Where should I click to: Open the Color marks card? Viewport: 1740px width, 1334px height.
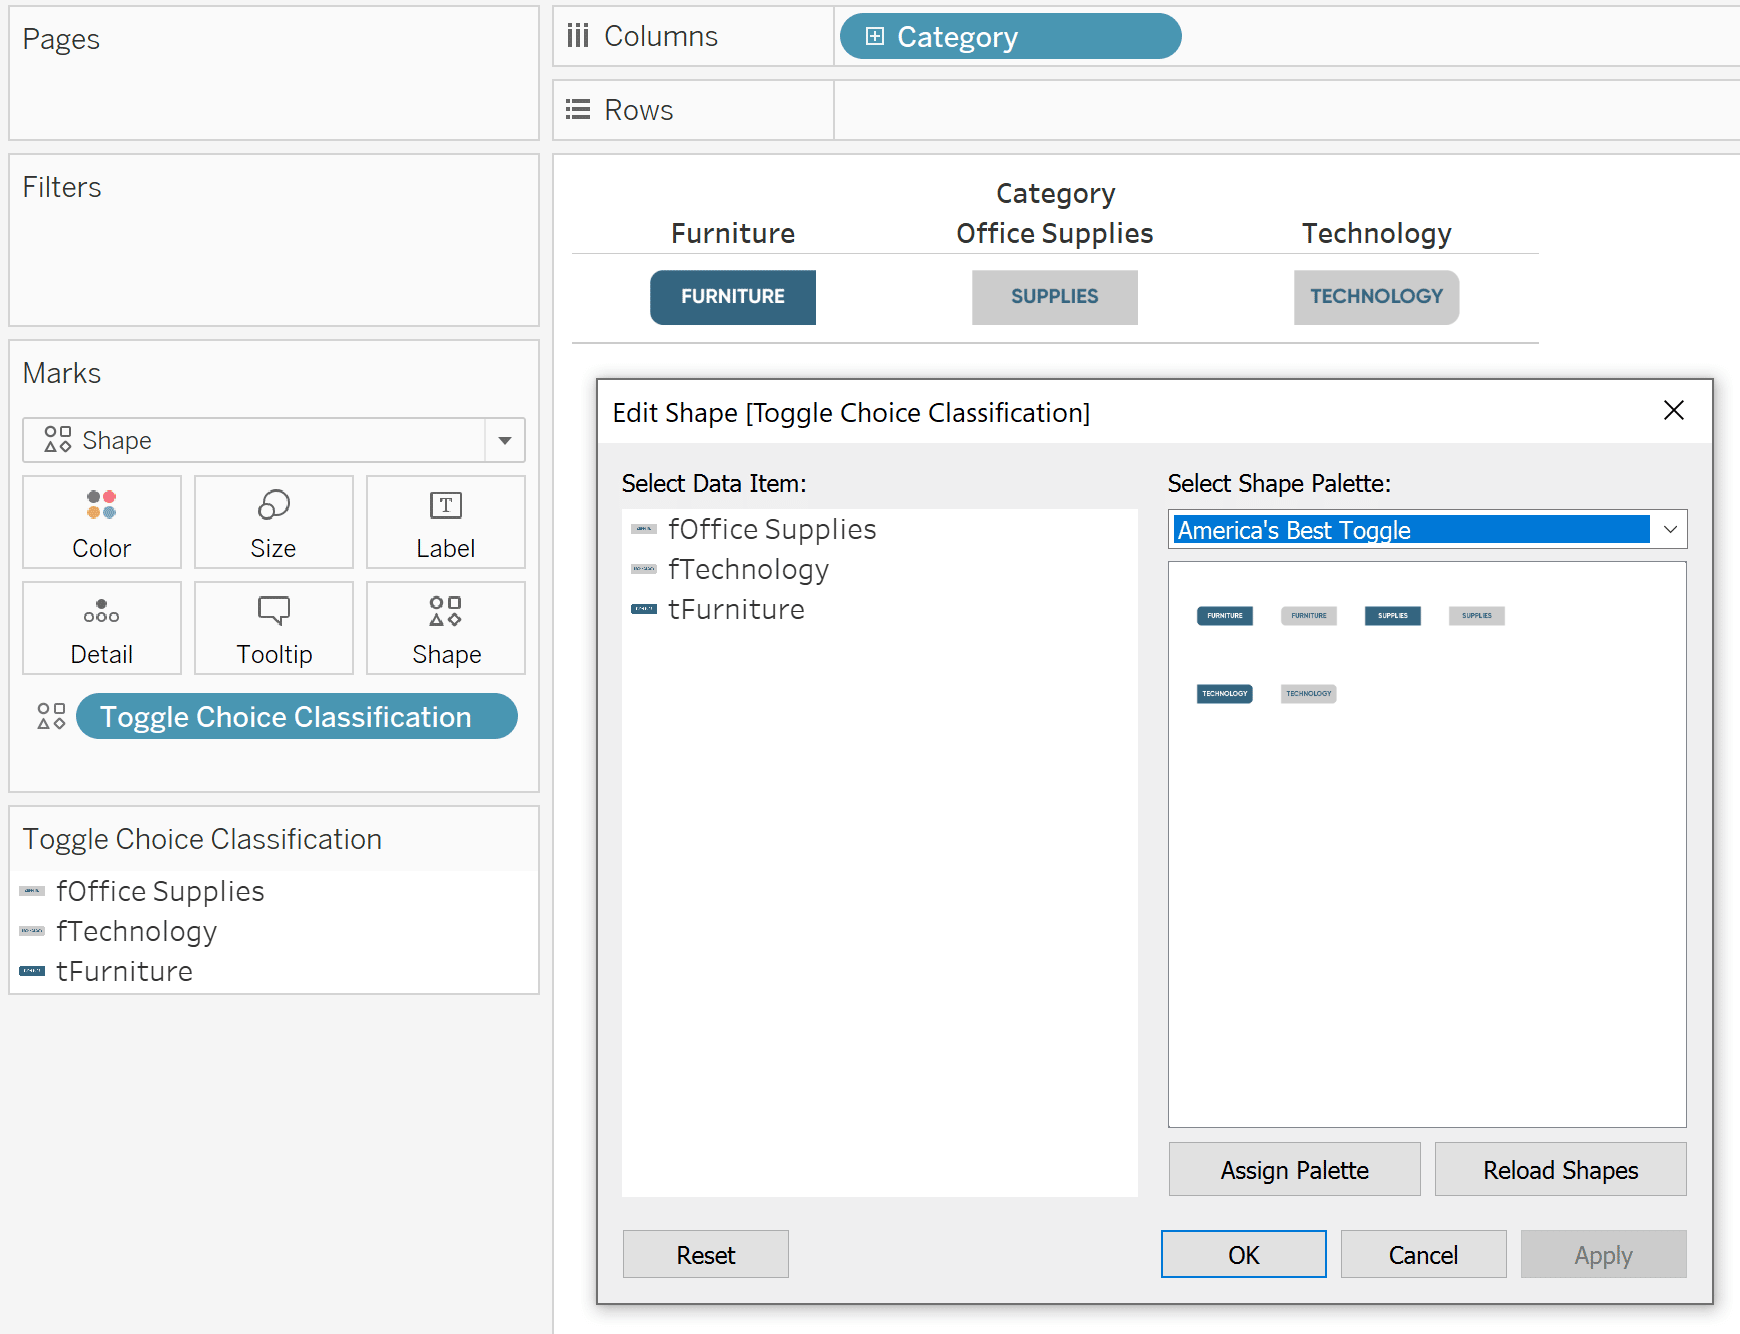point(102,522)
